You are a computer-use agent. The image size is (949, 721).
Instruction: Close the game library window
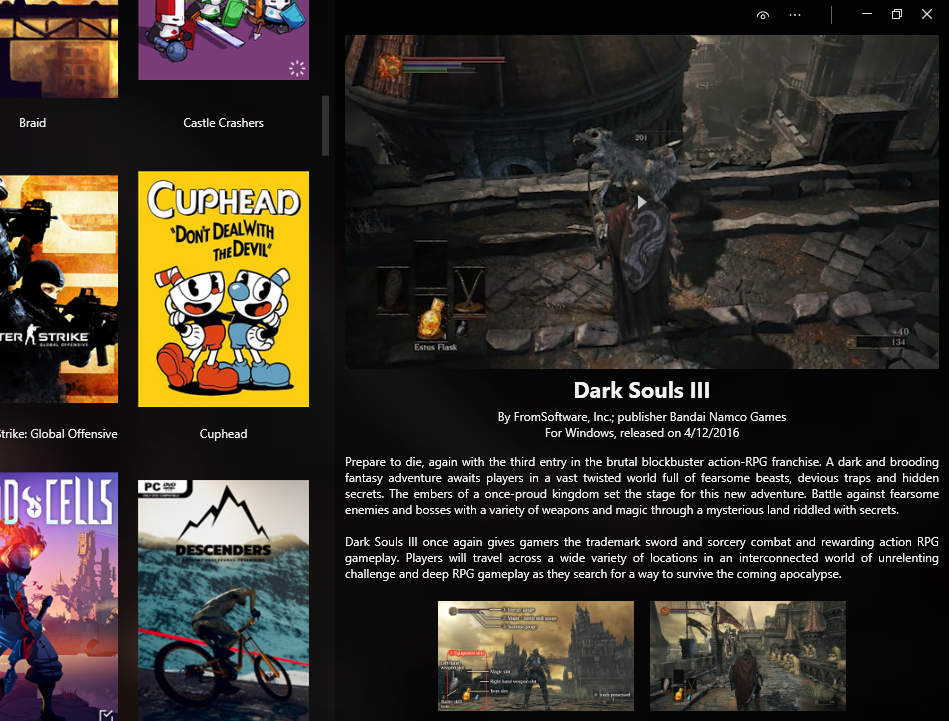click(927, 14)
